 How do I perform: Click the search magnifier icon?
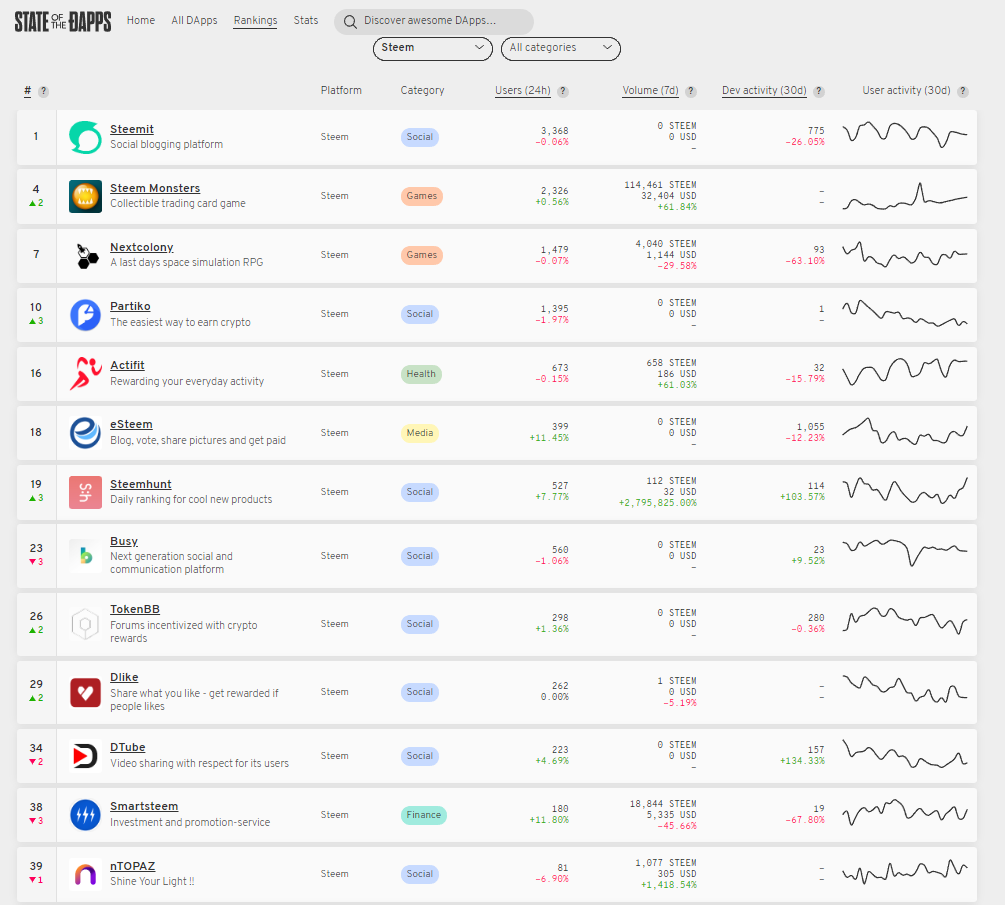coord(350,22)
